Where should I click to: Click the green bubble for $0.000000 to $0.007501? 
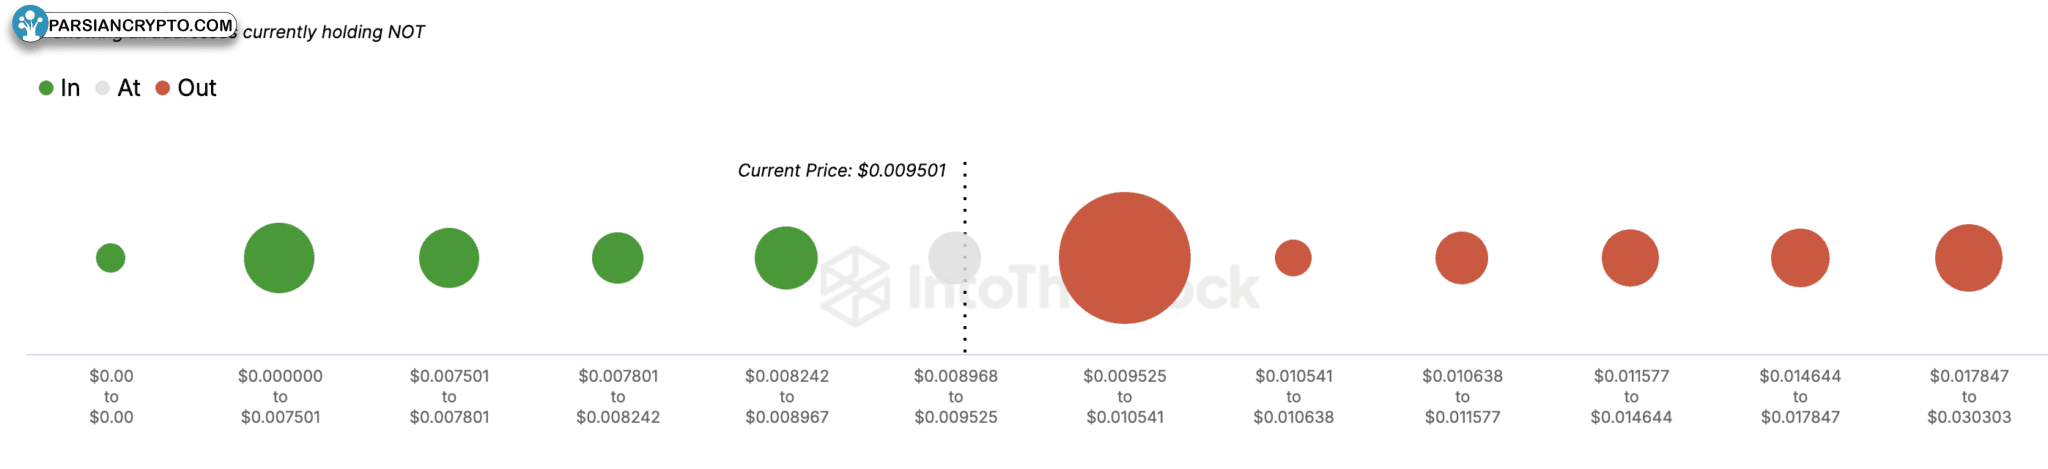(279, 258)
